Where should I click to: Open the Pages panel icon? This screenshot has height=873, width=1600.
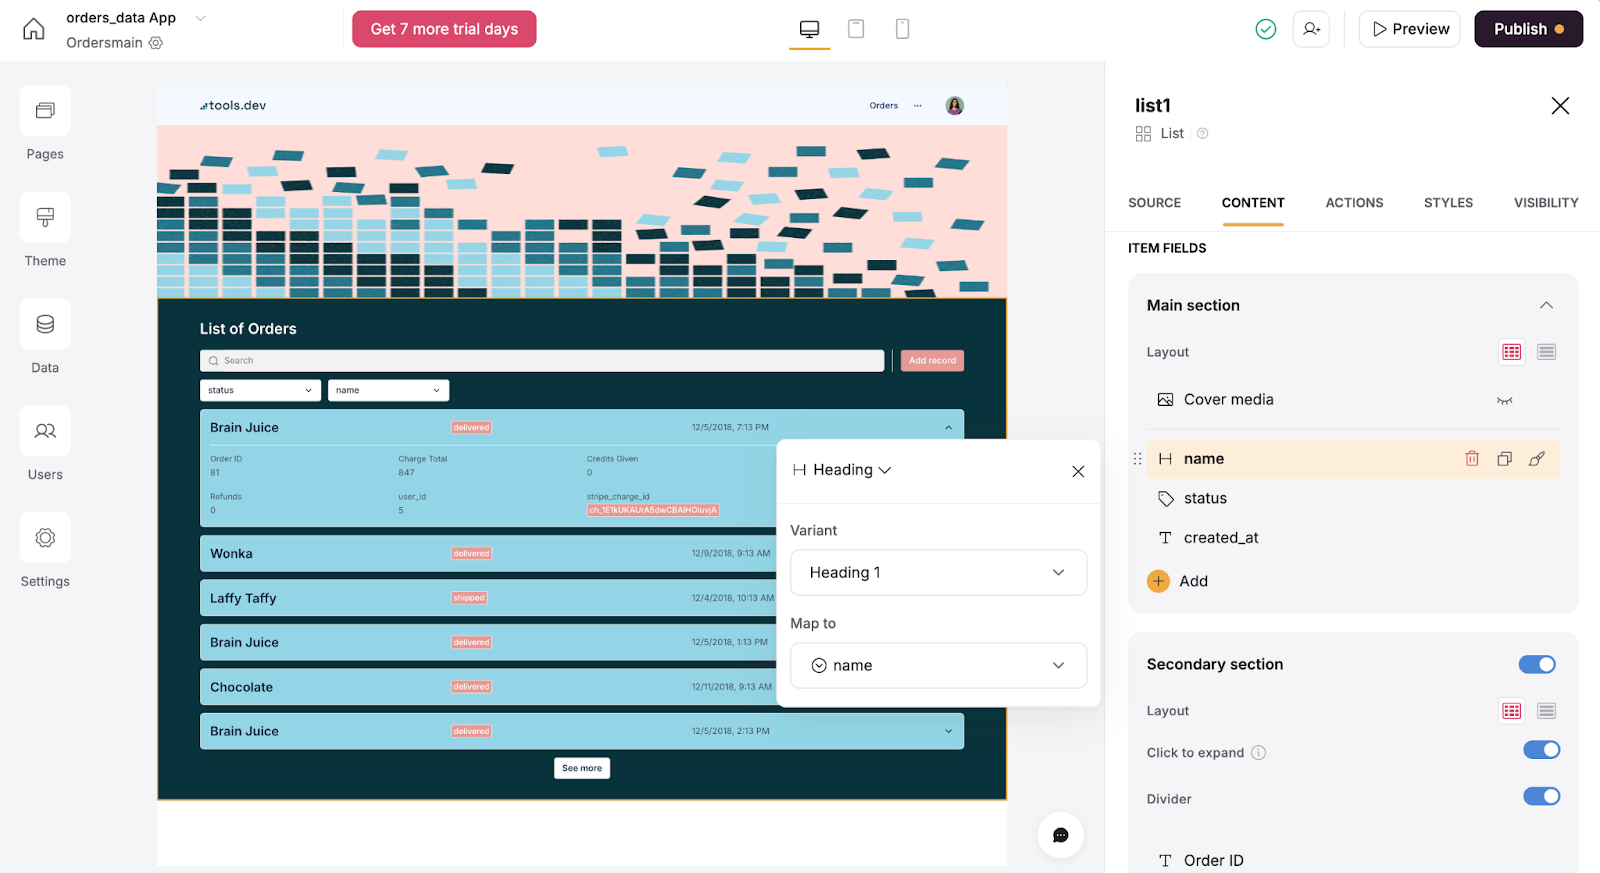tap(45, 111)
